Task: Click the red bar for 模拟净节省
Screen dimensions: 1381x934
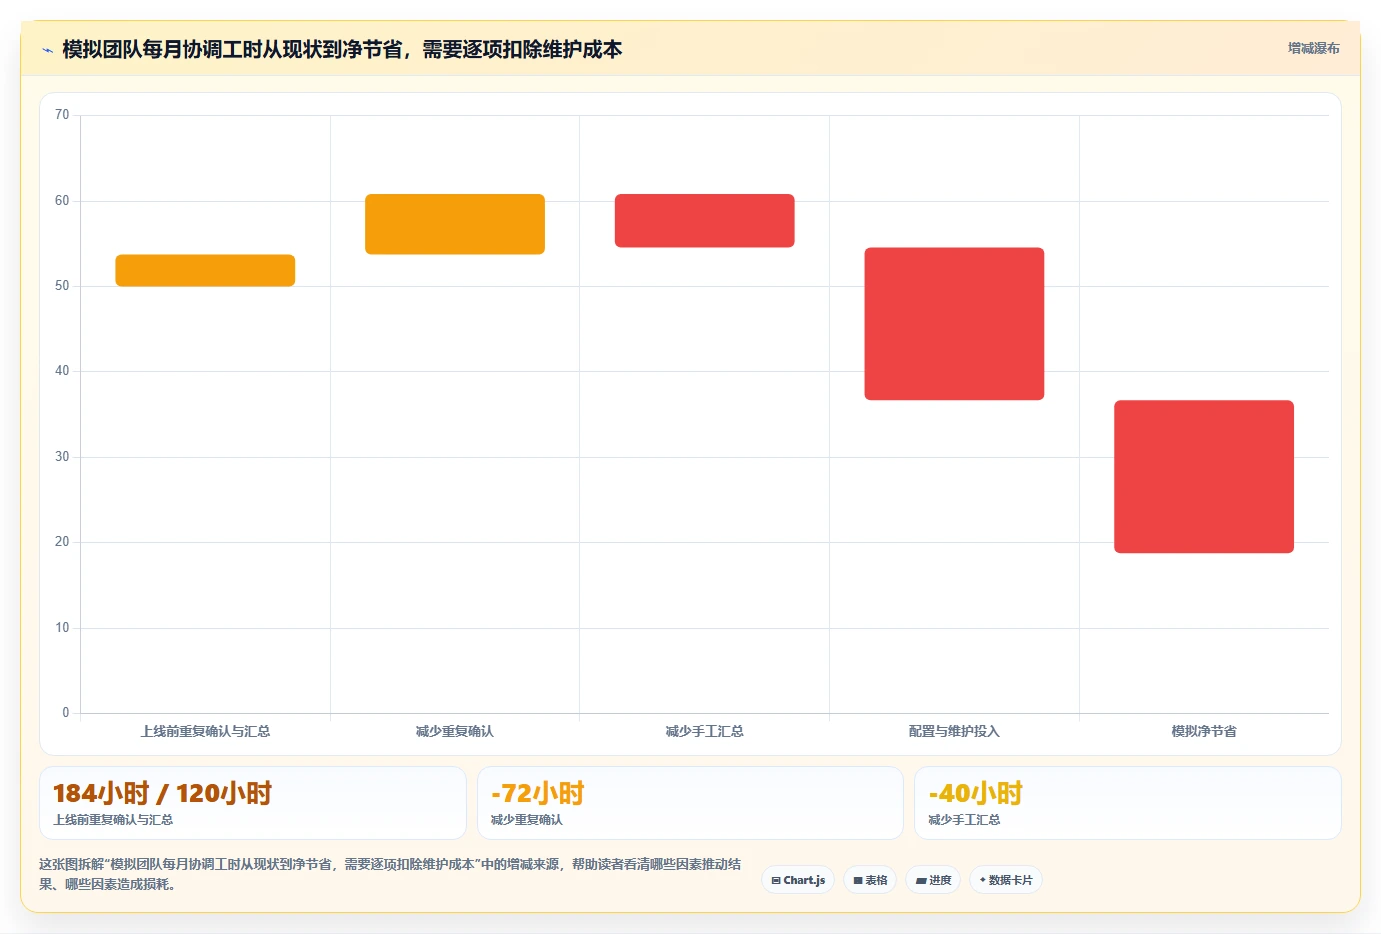Action: 1204,477
